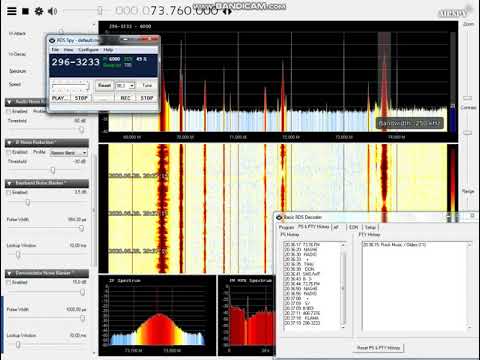The width and height of the screenshot is (480, 360).
Task: Open the Configure menu in RDS Spy
Action: point(88,50)
